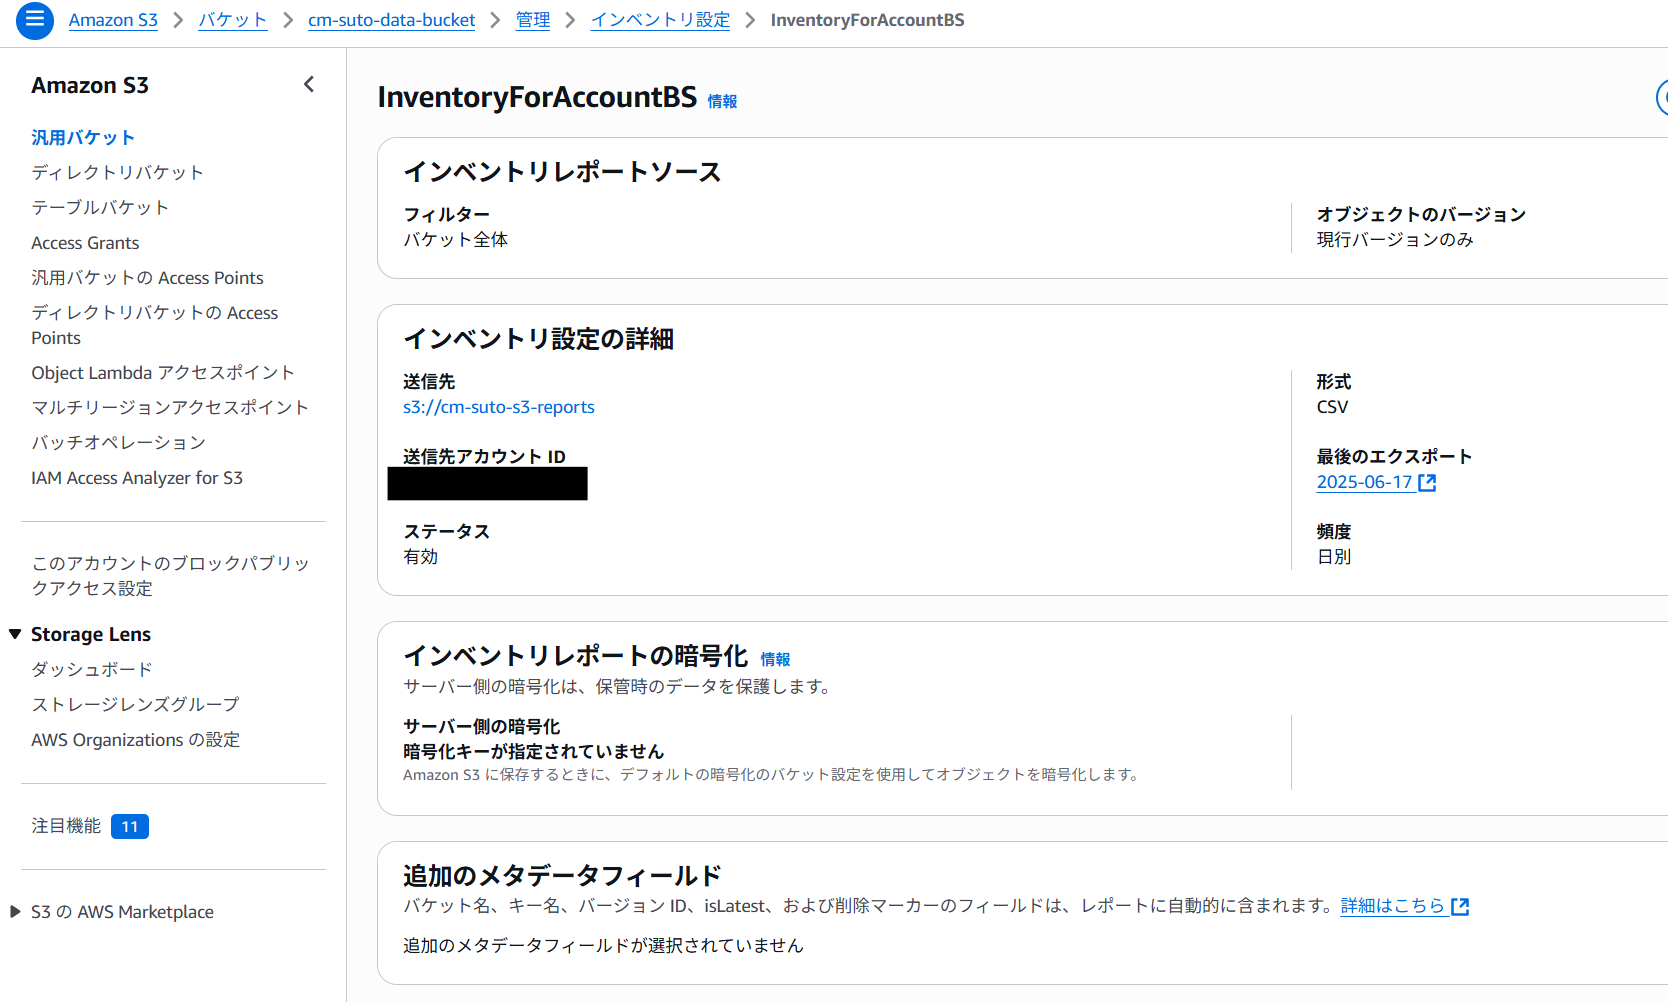1668x1002 pixels.
Task: Click 追加のメタデータフィールドが選択されていません text
Action: point(603,946)
